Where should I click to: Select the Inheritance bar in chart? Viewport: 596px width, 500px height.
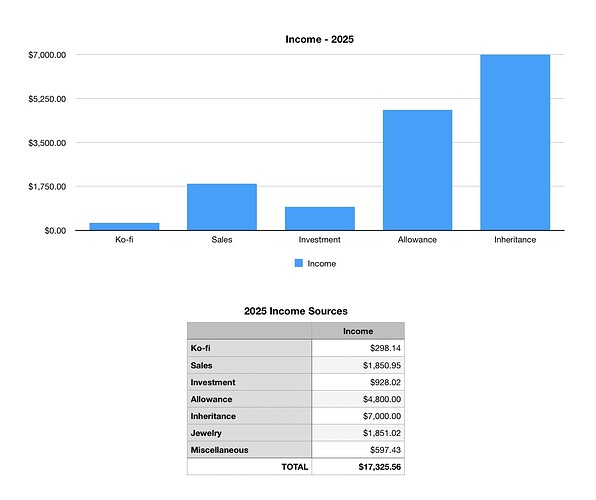515,142
